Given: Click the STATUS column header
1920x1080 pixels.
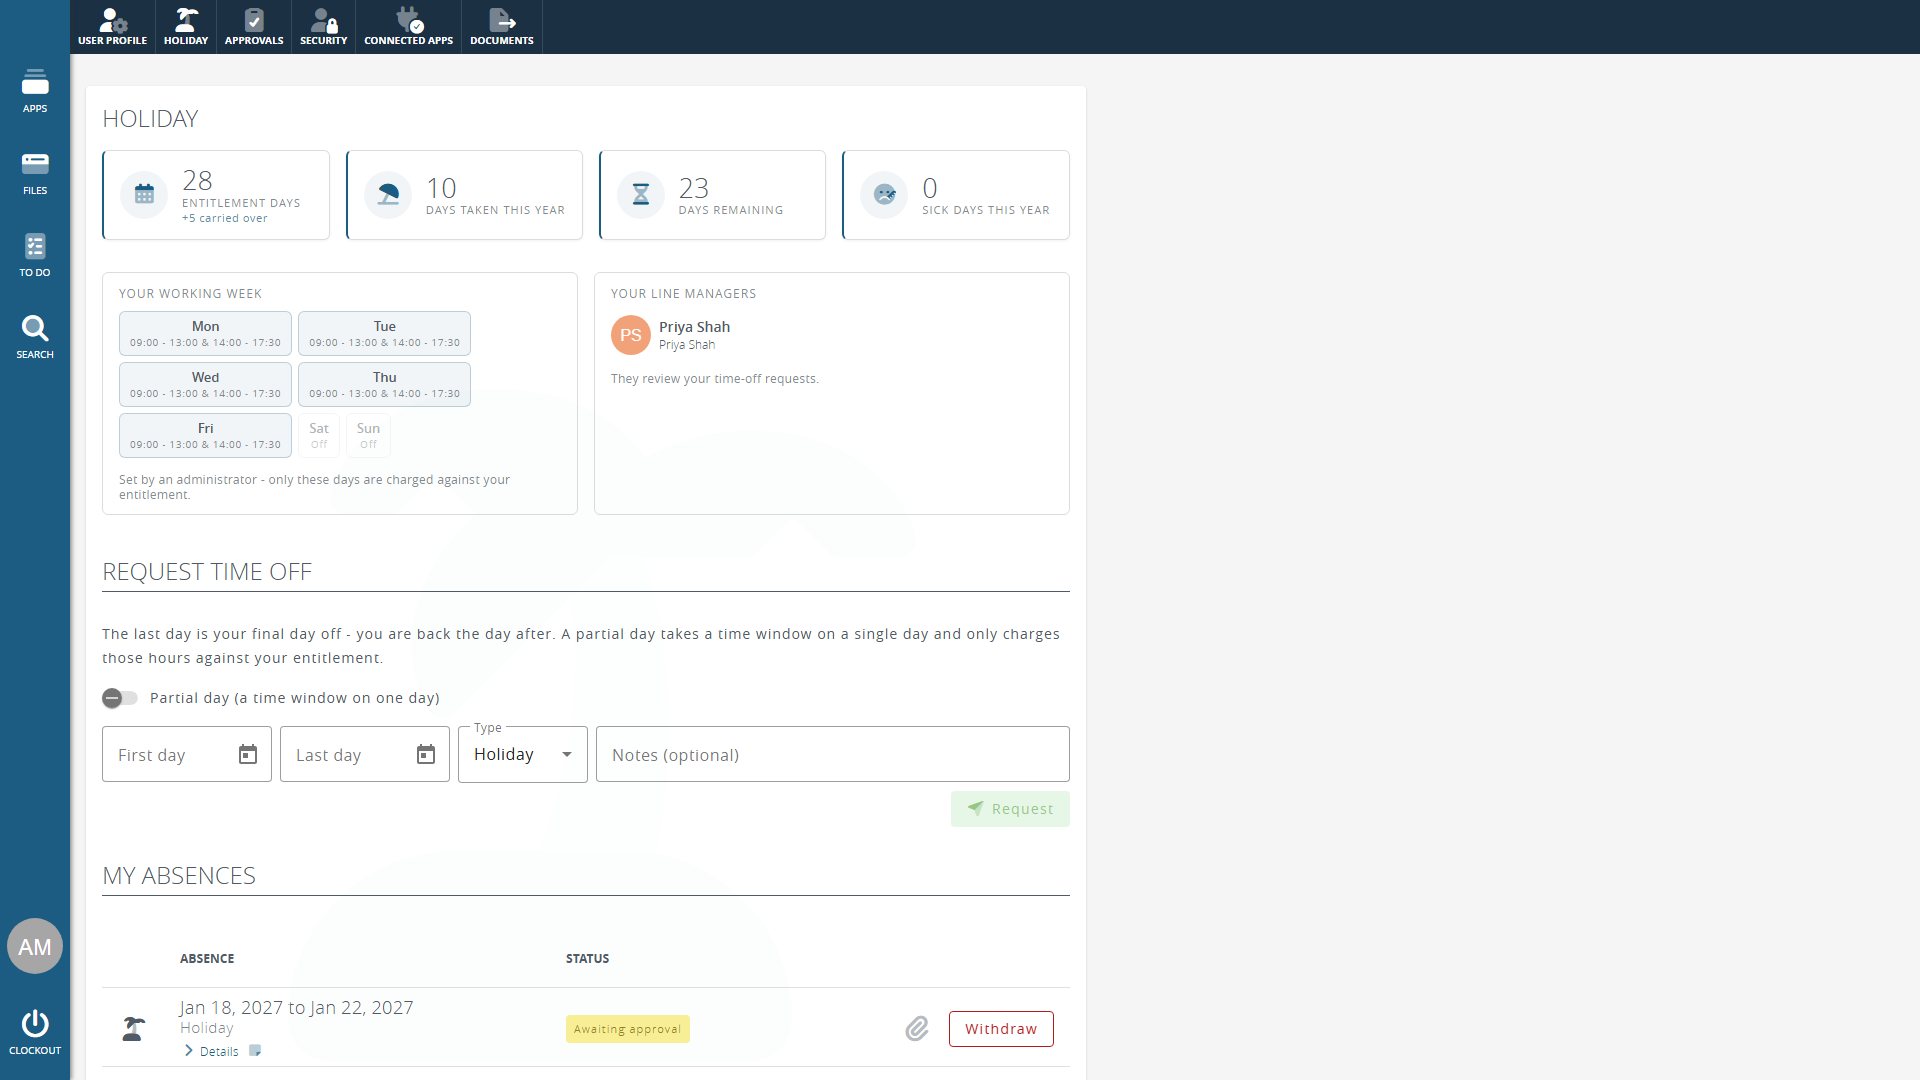Looking at the screenshot, I should pyautogui.click(x=587, y=958).
